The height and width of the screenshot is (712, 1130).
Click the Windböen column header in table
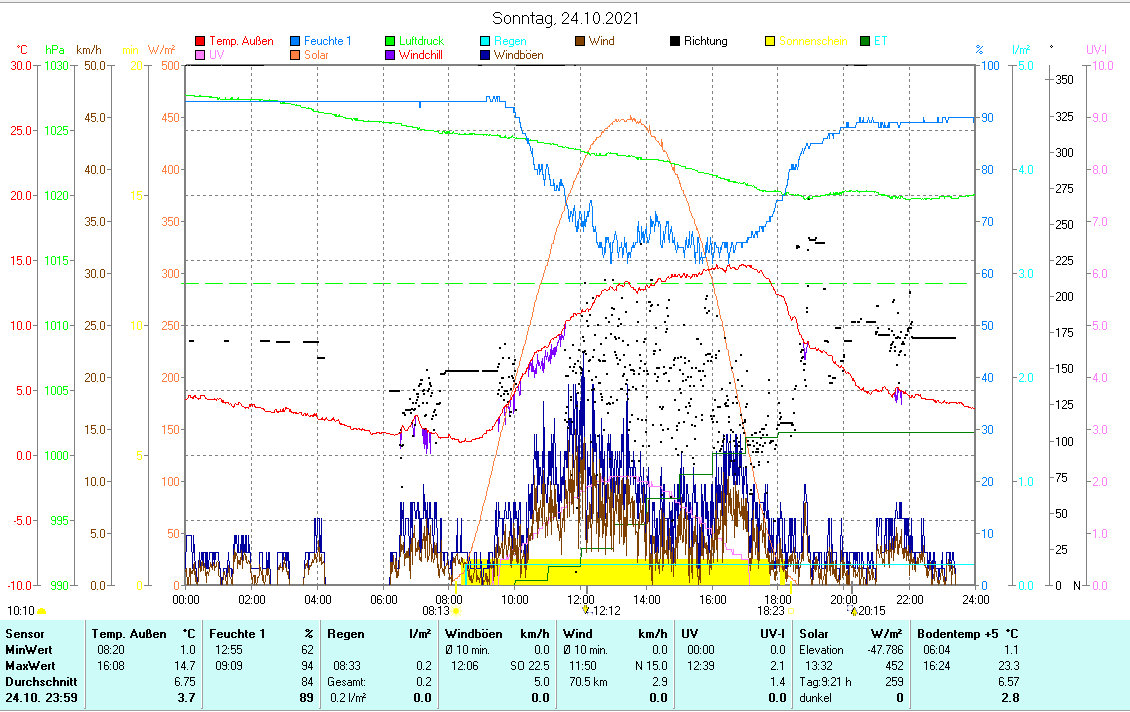(472, 633)
